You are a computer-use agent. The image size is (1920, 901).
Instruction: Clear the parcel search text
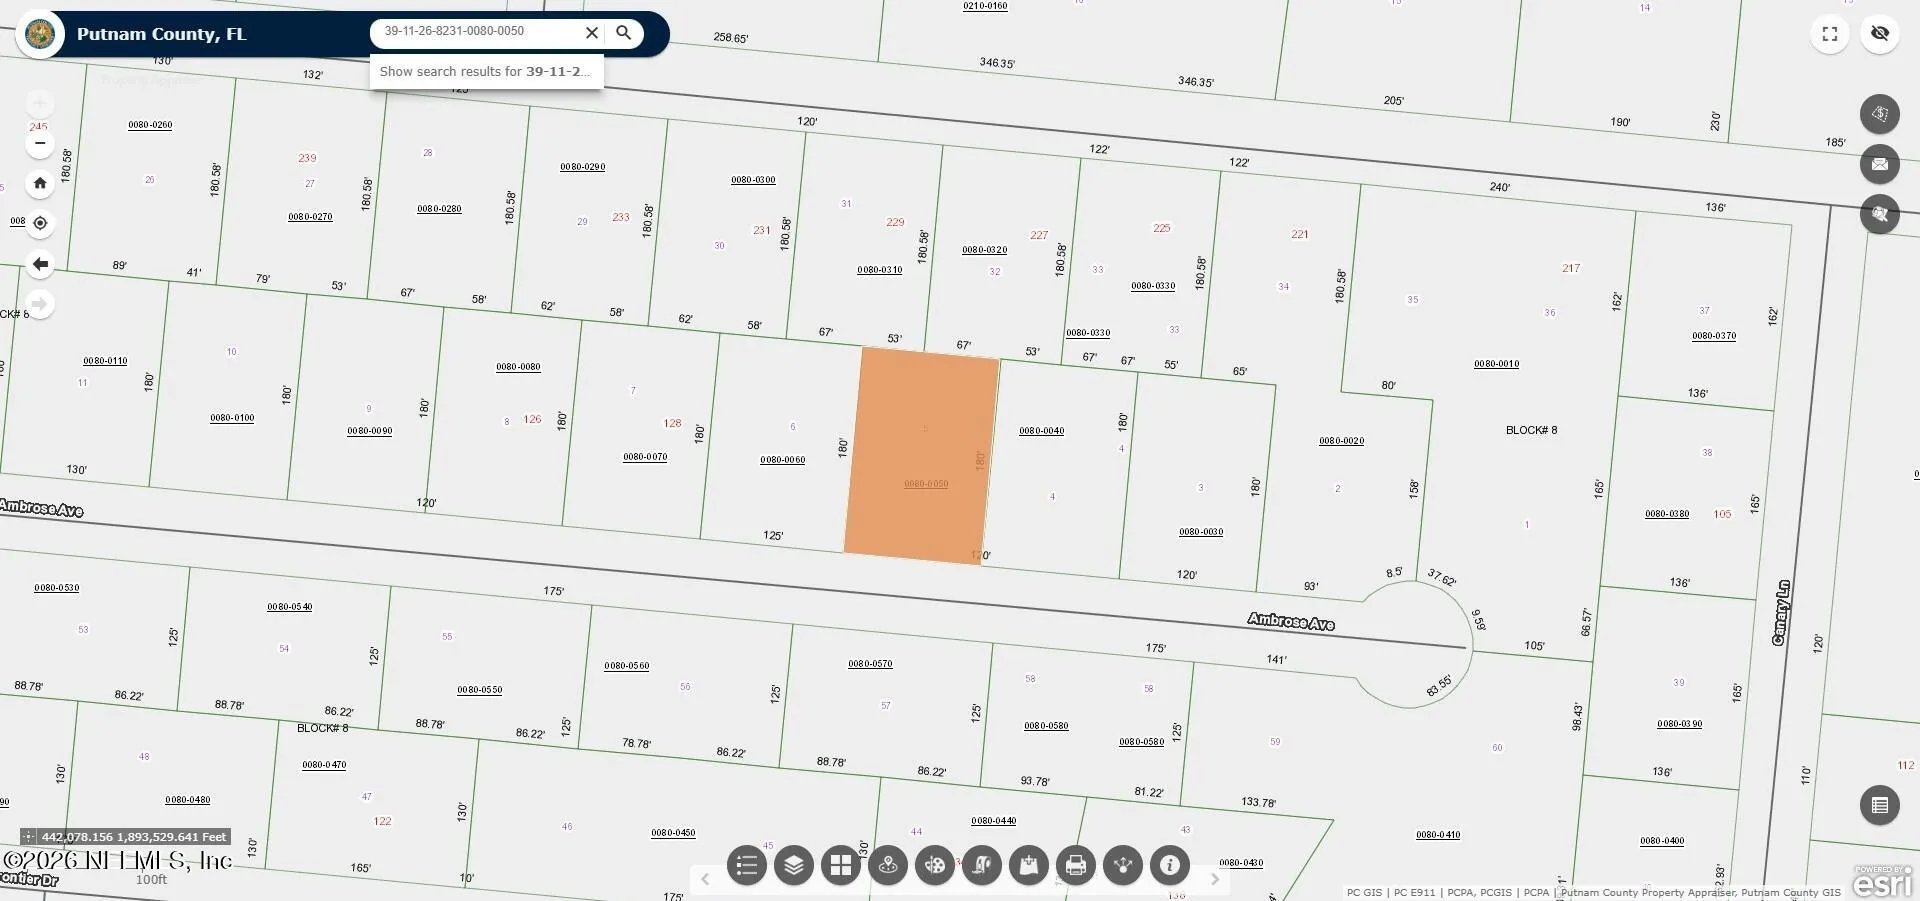pos(592,33)
